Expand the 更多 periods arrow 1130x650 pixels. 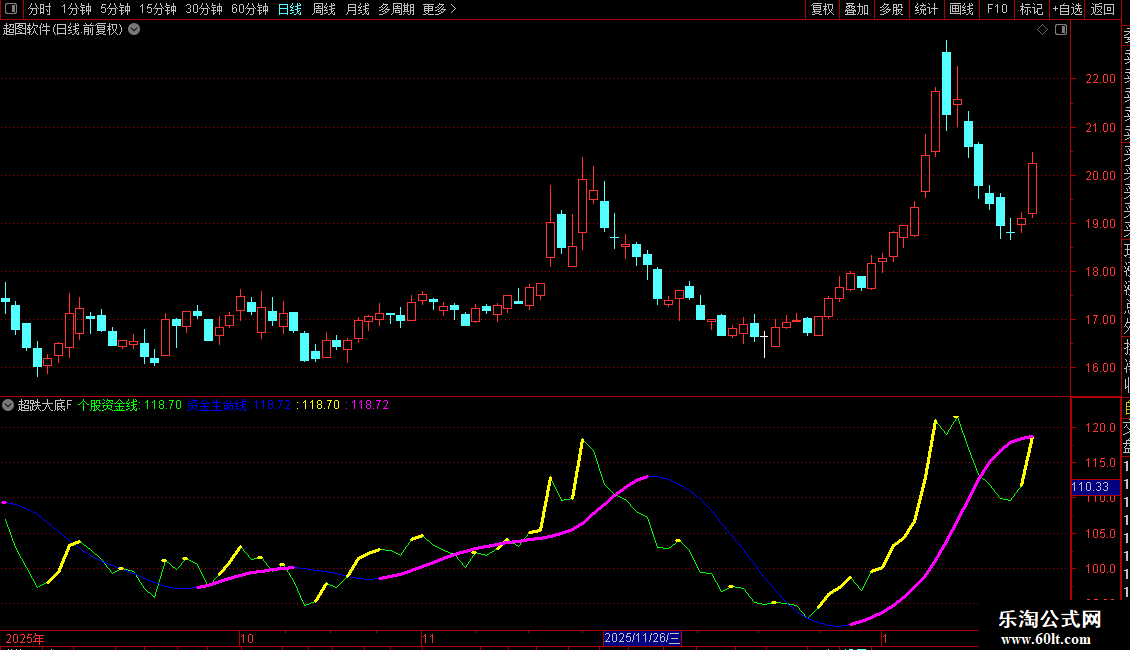pos(453,9)
